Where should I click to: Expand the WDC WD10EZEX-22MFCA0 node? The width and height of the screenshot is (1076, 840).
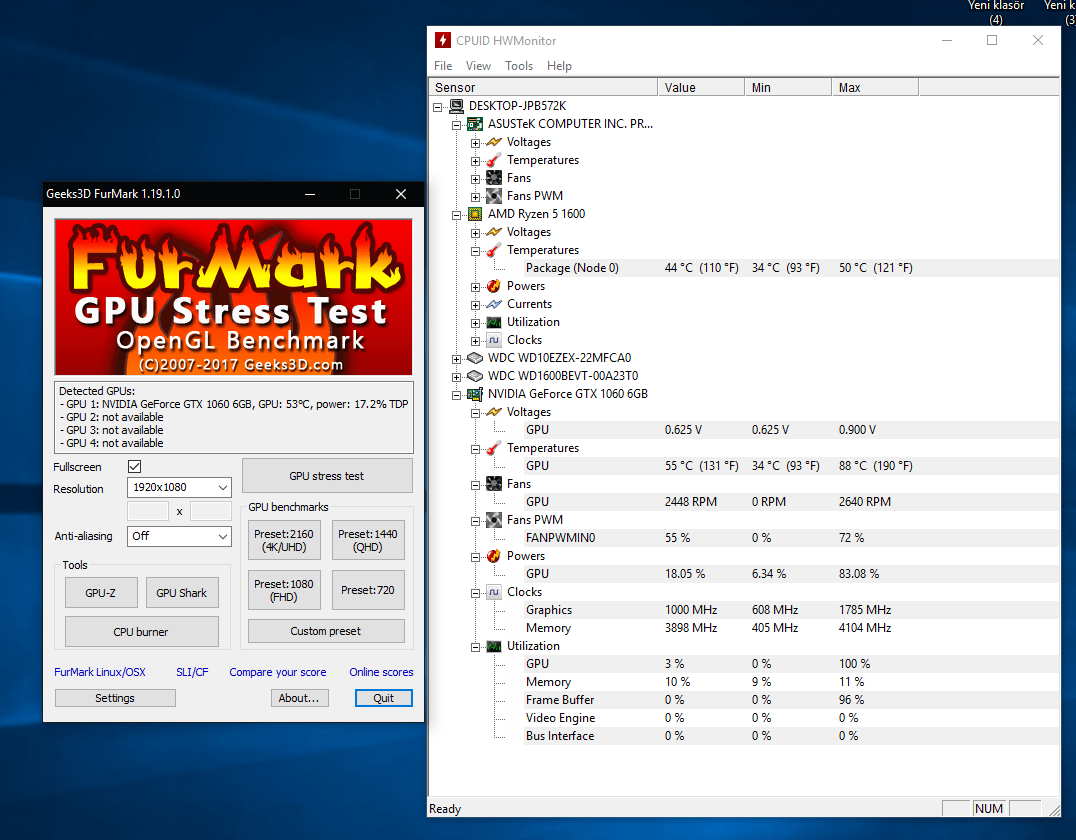[456, 359]
